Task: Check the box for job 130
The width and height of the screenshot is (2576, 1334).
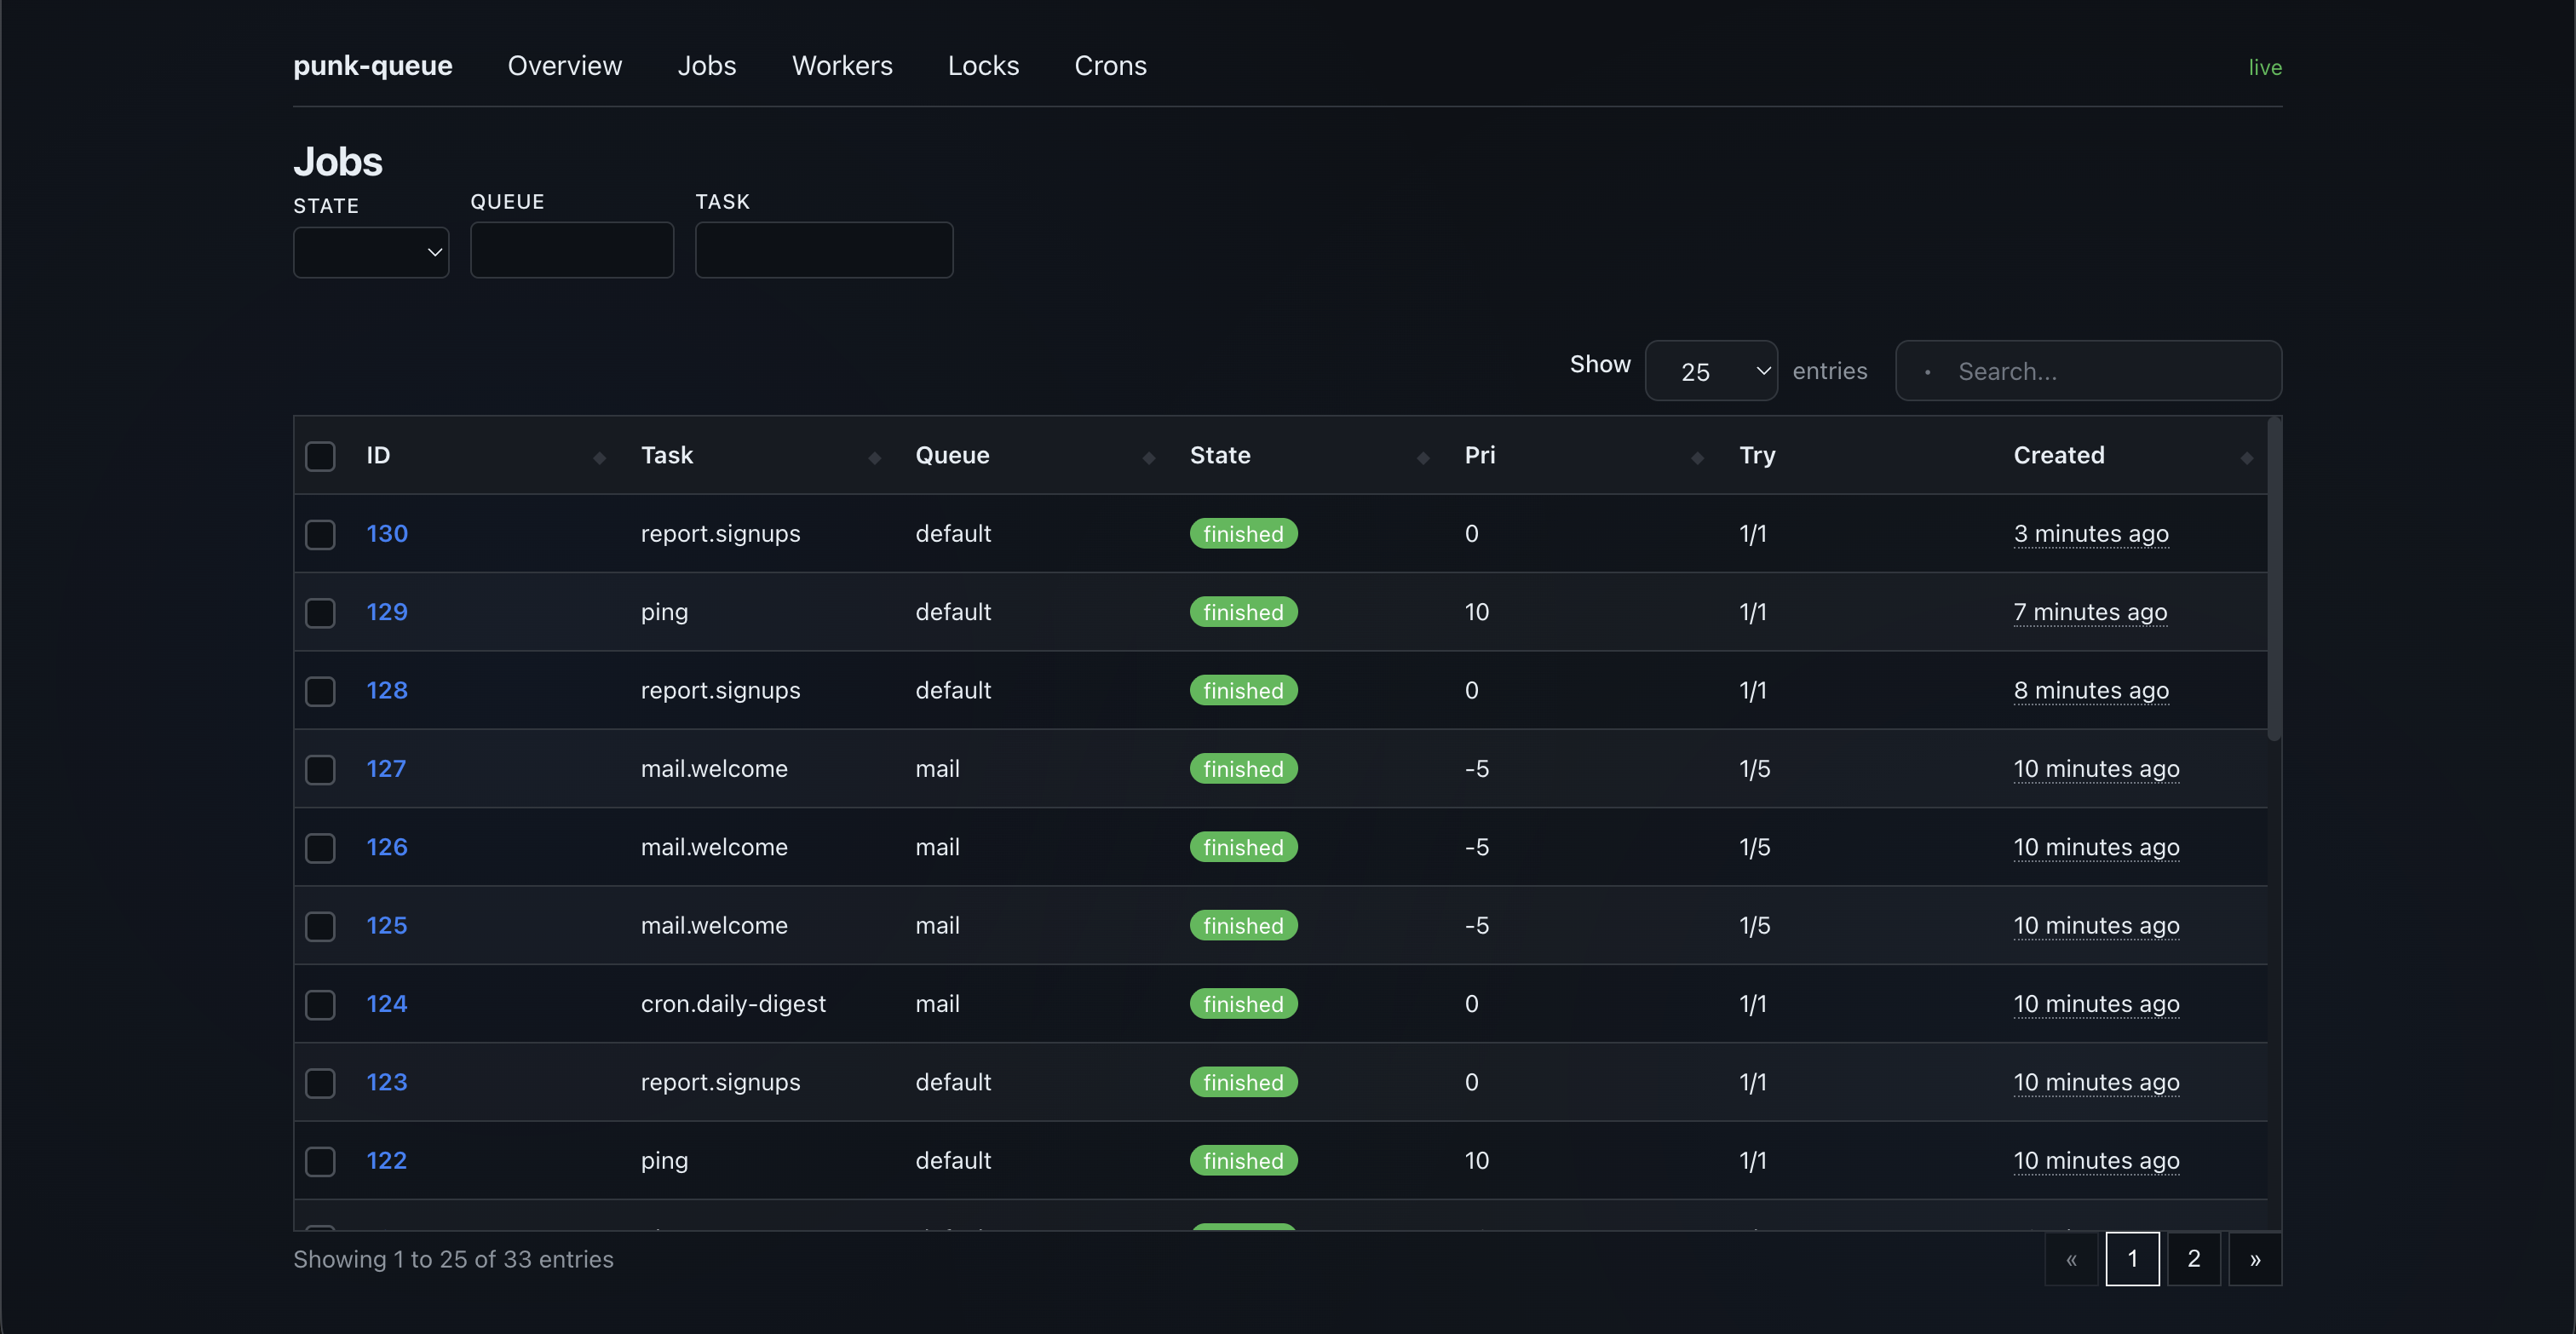Action: coord(320,534)
